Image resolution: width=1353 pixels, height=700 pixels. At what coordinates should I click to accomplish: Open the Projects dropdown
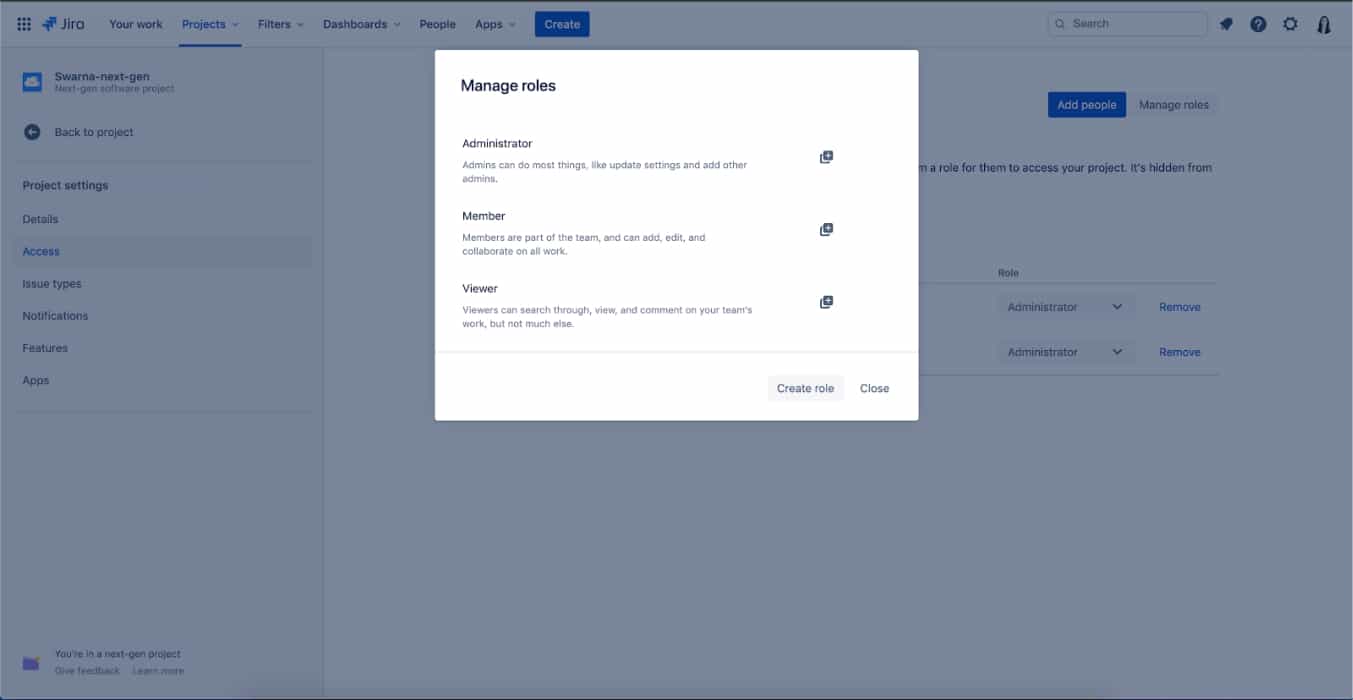(209, 24)
